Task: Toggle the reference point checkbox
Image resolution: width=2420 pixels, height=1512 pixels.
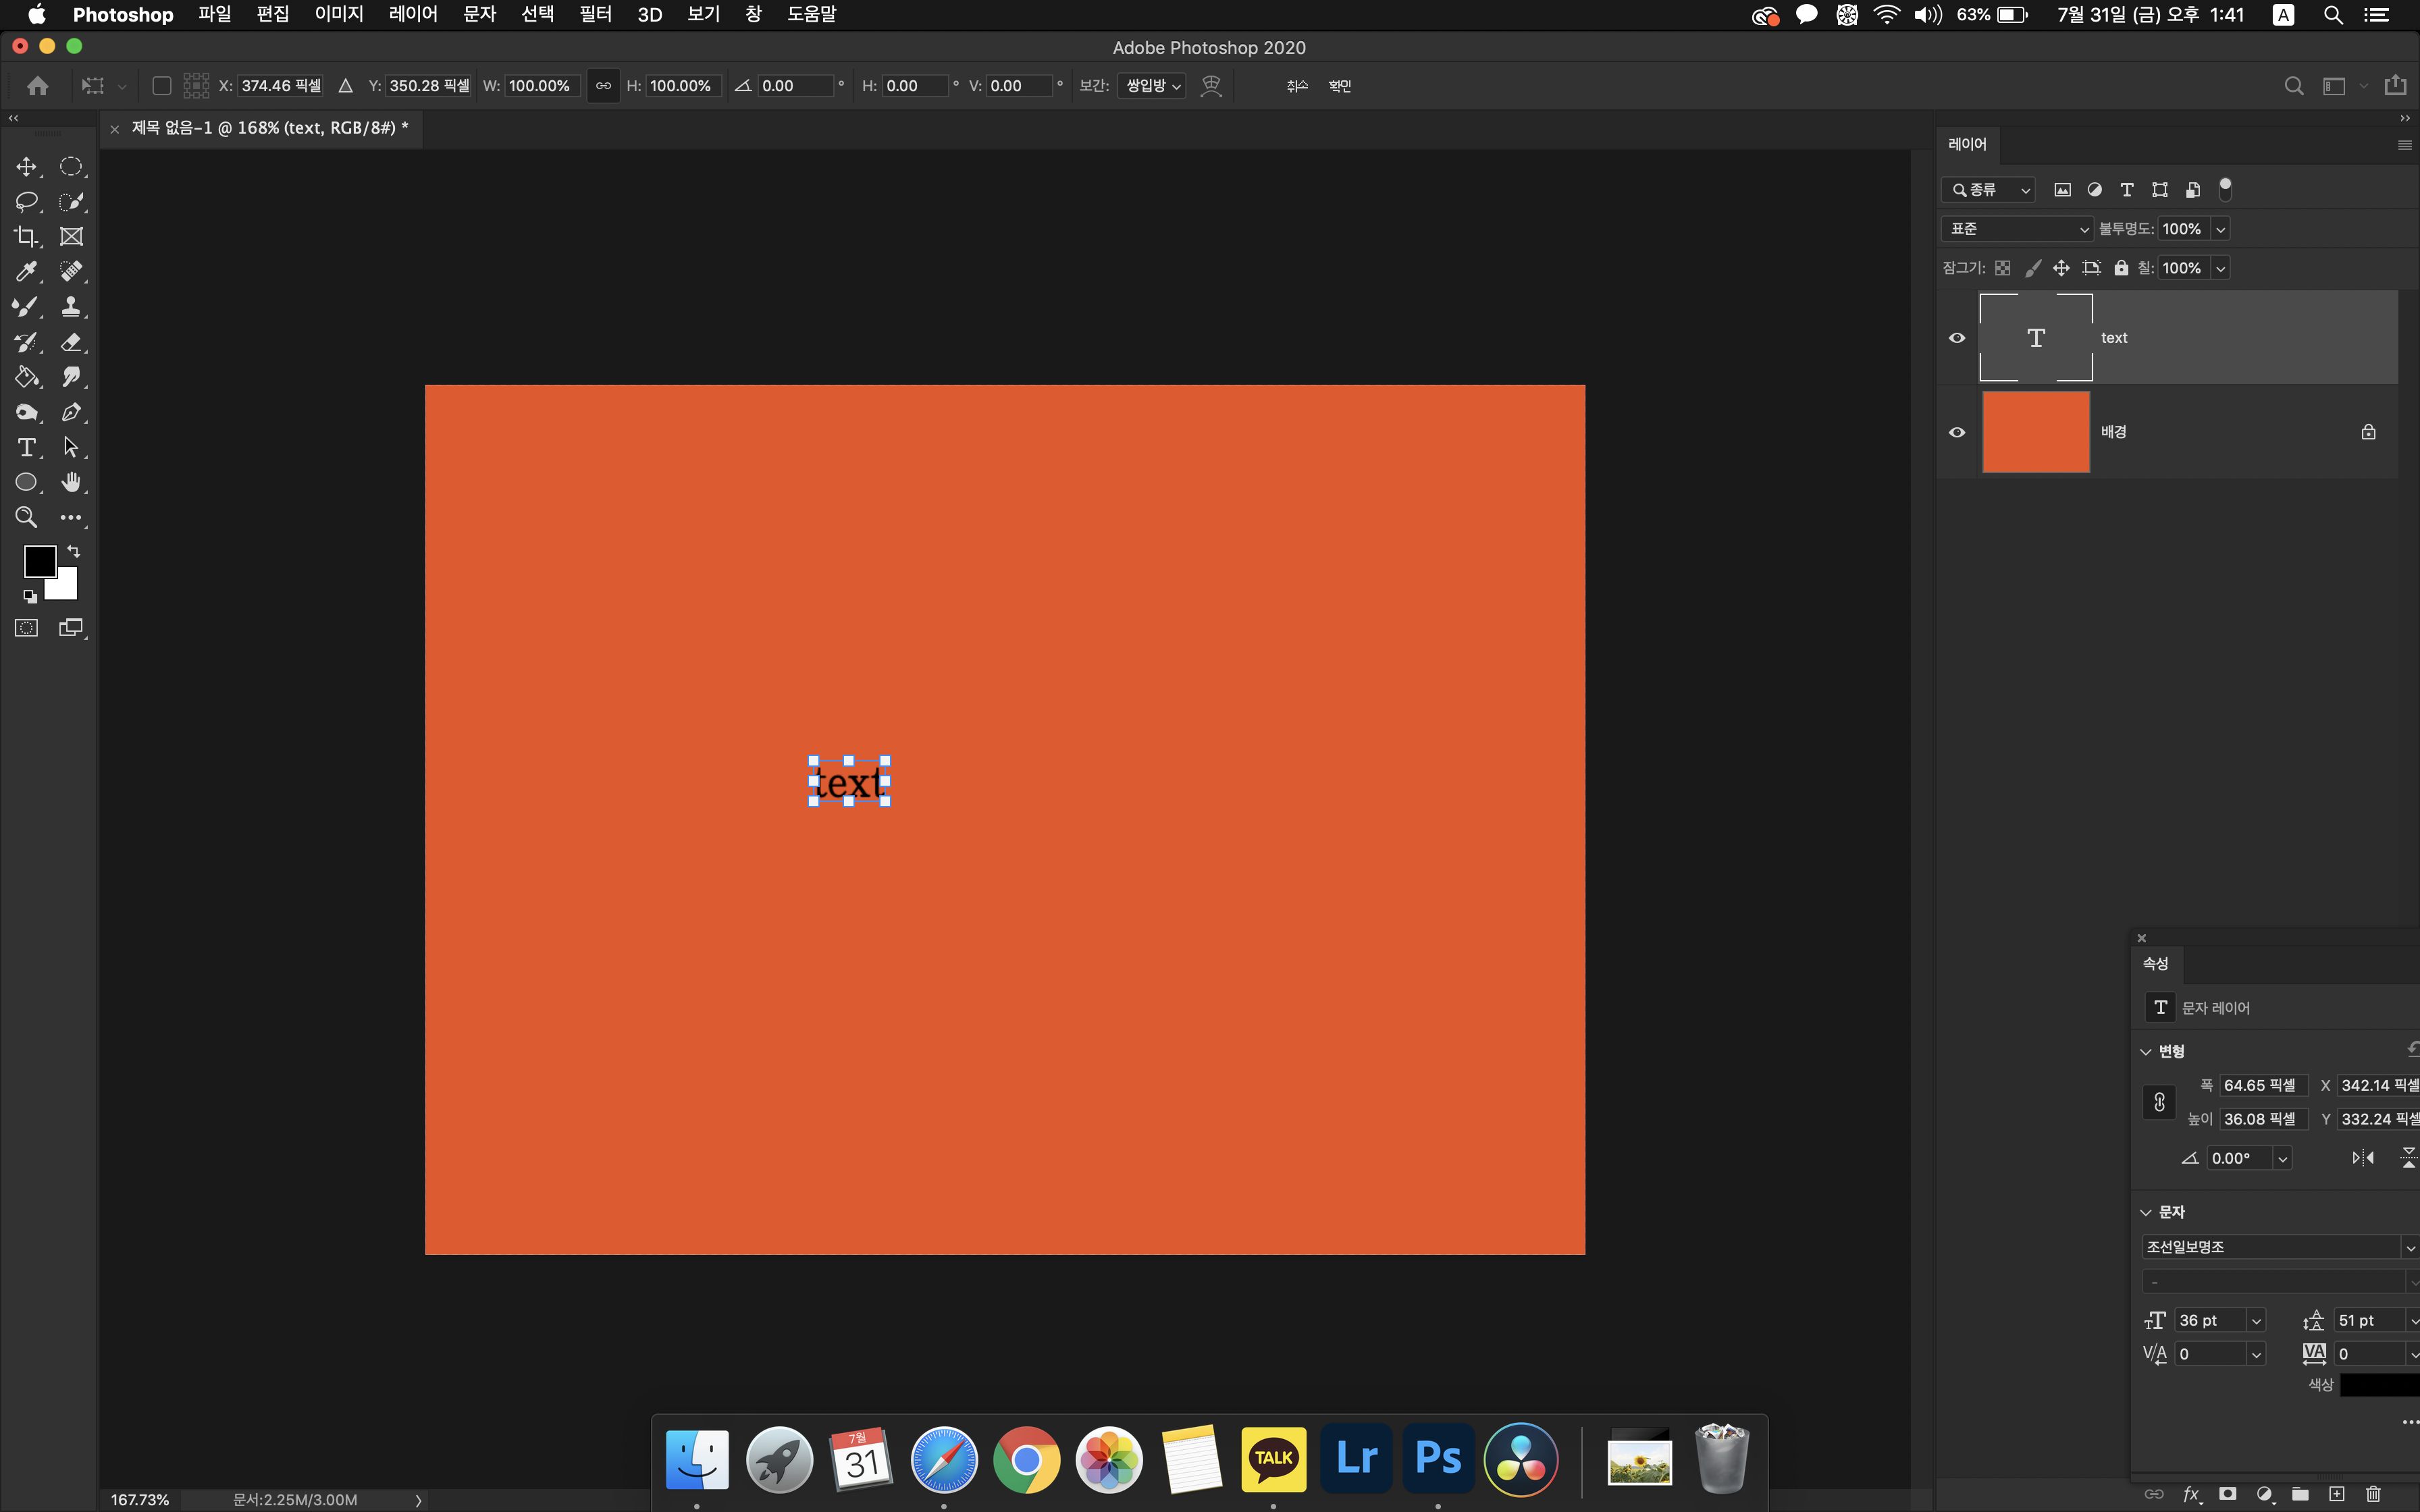Action: pyautogui.click(x=161, y=86)
